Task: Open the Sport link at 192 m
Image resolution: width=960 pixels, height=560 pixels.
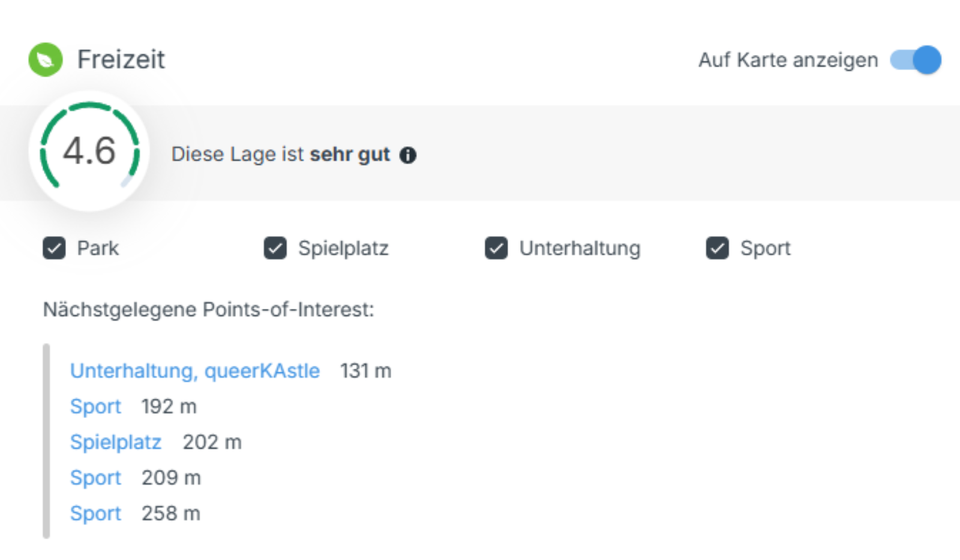Action: click(x=95, y=407)
